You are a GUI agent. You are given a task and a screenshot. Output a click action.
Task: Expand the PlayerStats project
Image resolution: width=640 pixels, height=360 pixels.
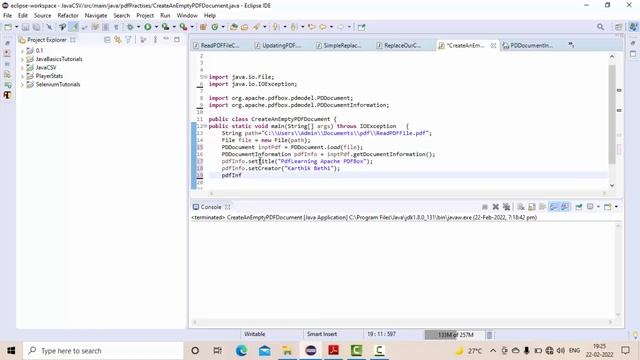click(22, 76)
